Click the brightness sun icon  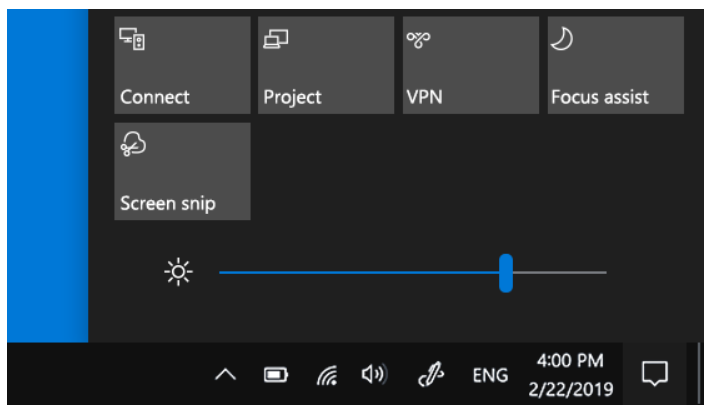click(x=178, y=272)
